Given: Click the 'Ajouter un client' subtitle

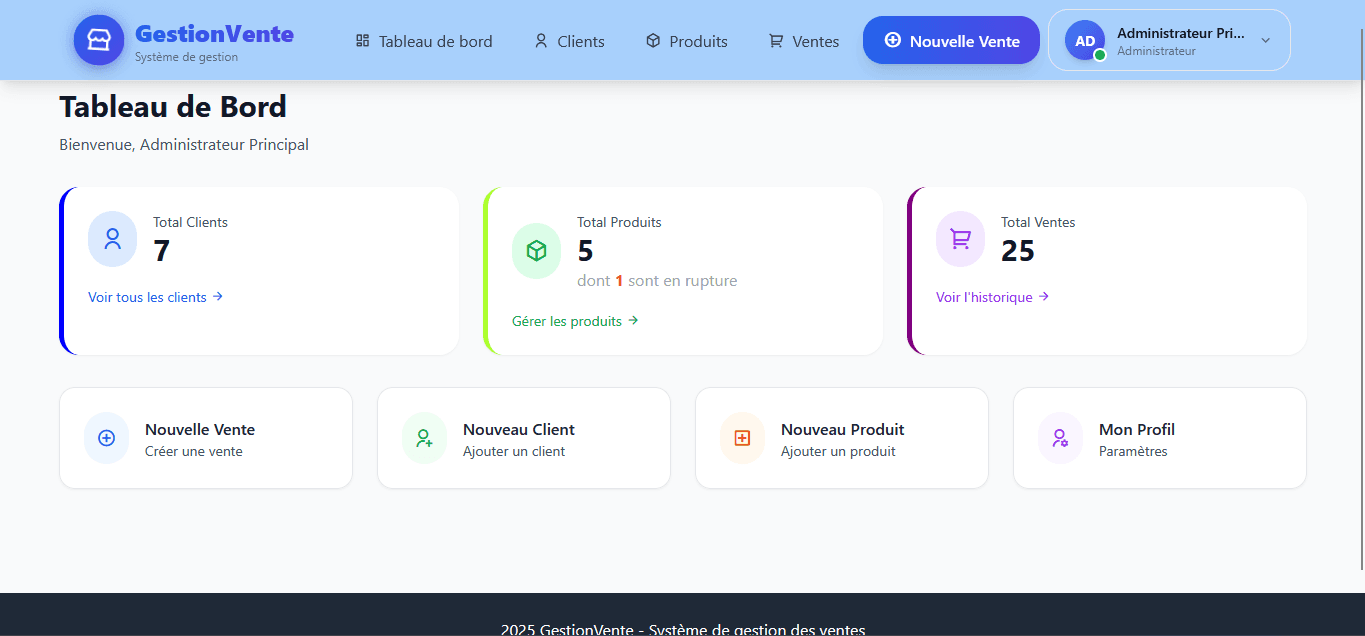Looking at the screenshot, I should point(514,451).
